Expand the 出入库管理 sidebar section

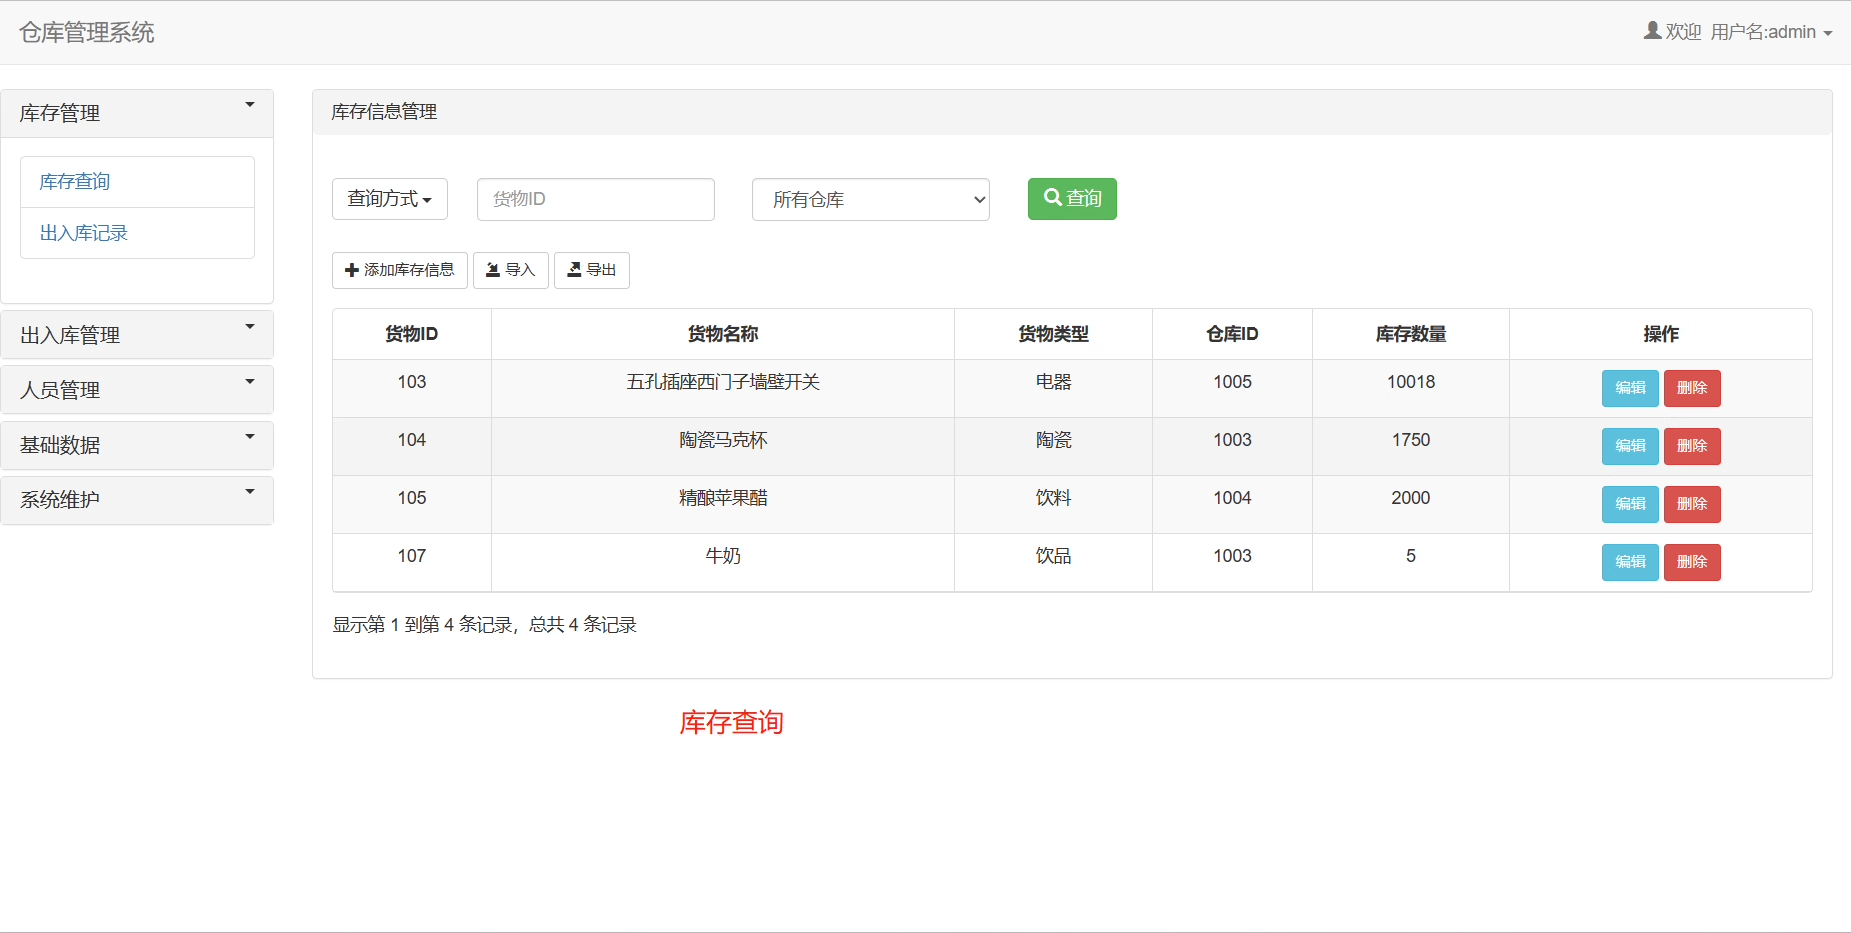click(137, 335)
